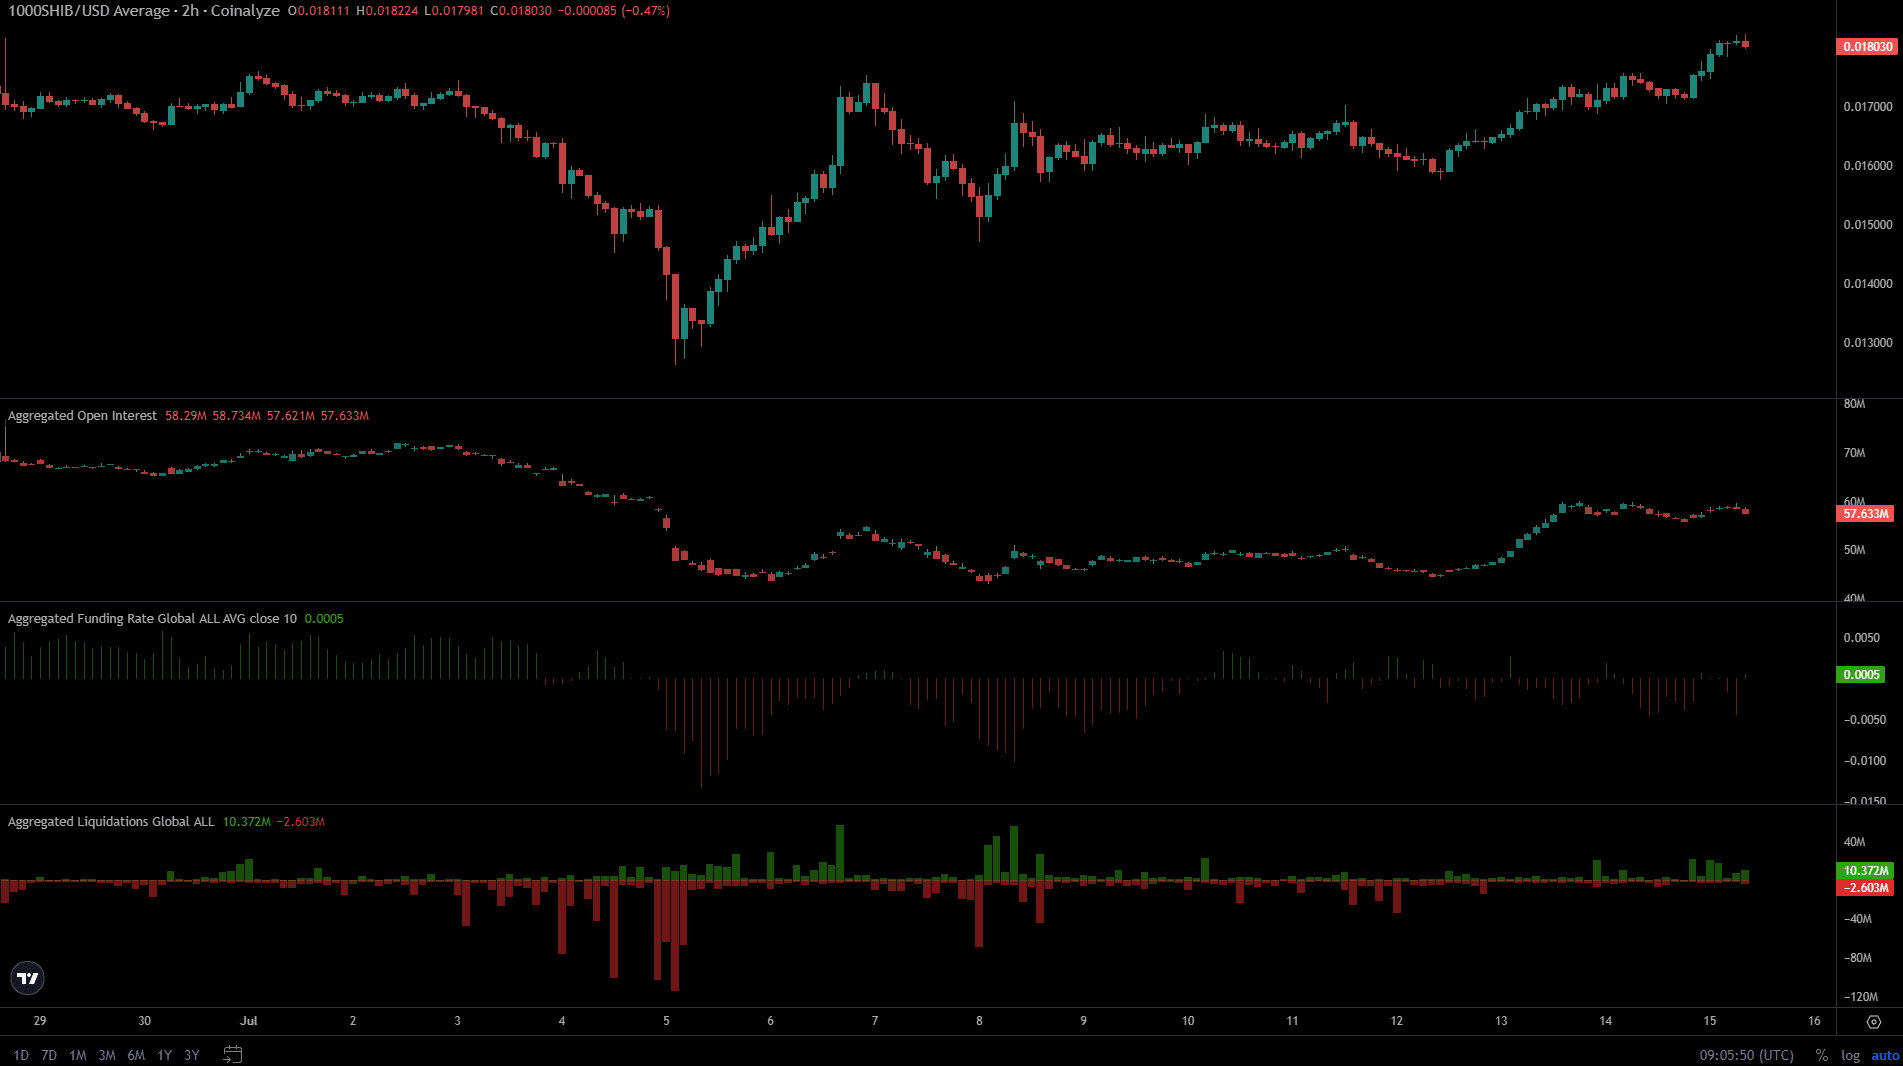1903x1066 pixels.
Task: Select the 3M time range
Action: [107, 1055]
